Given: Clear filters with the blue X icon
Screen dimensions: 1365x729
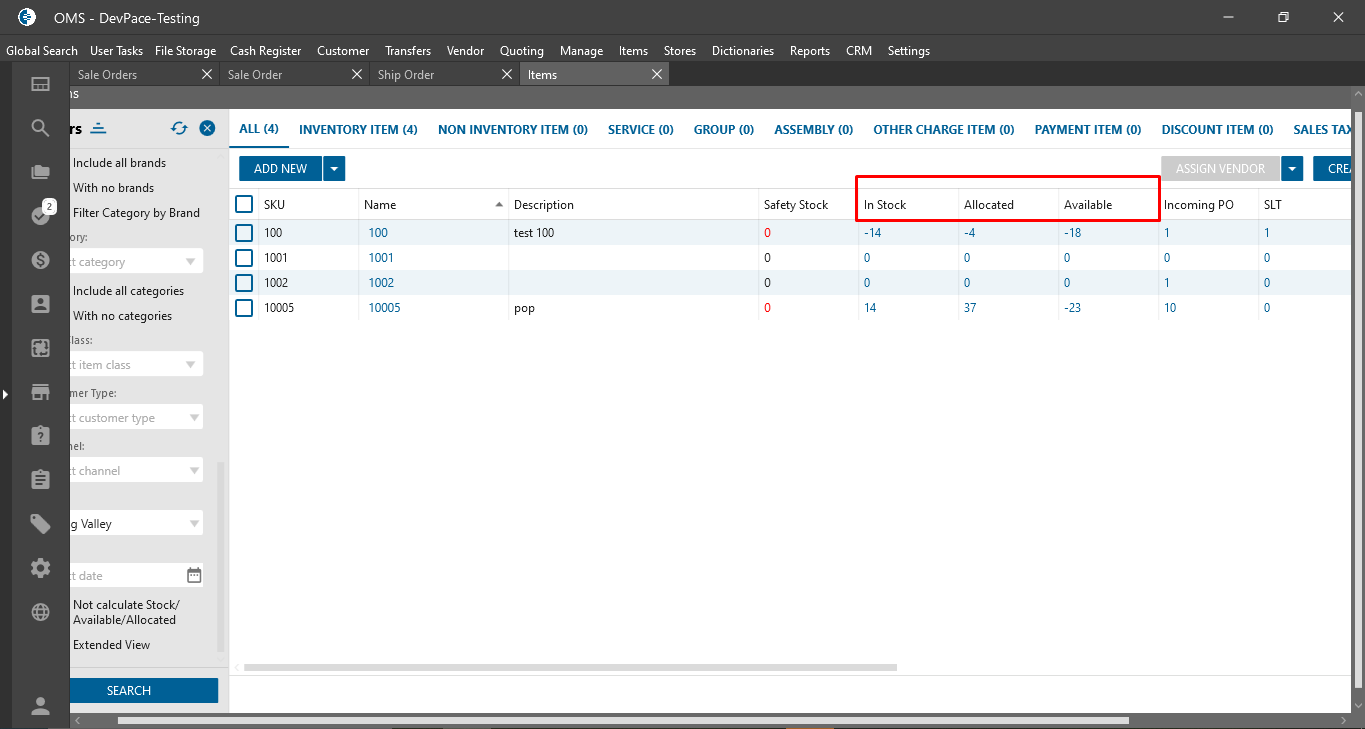Looking at the screenshot, I should point(207,128).
